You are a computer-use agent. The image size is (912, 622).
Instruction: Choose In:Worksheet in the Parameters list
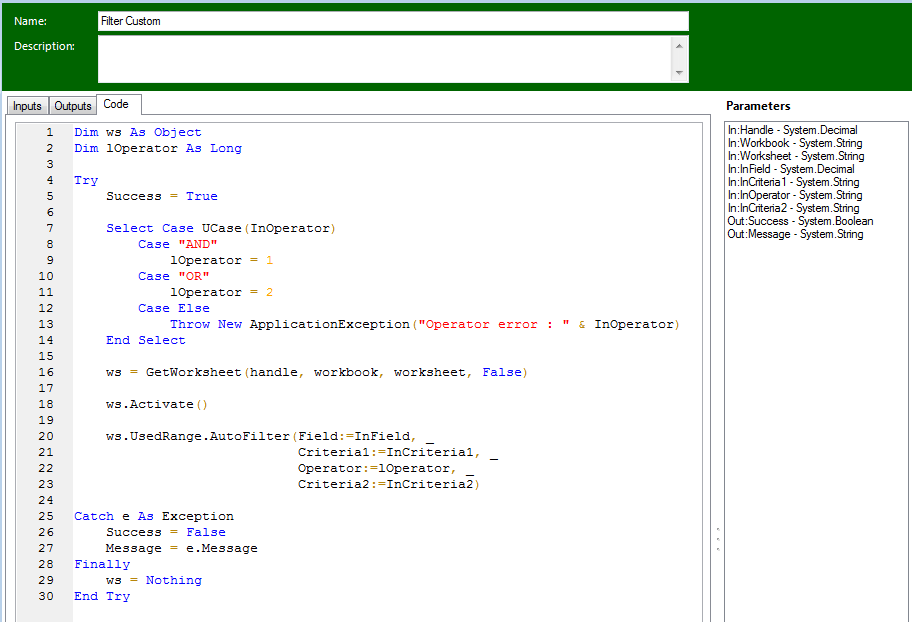click(796, 156)
